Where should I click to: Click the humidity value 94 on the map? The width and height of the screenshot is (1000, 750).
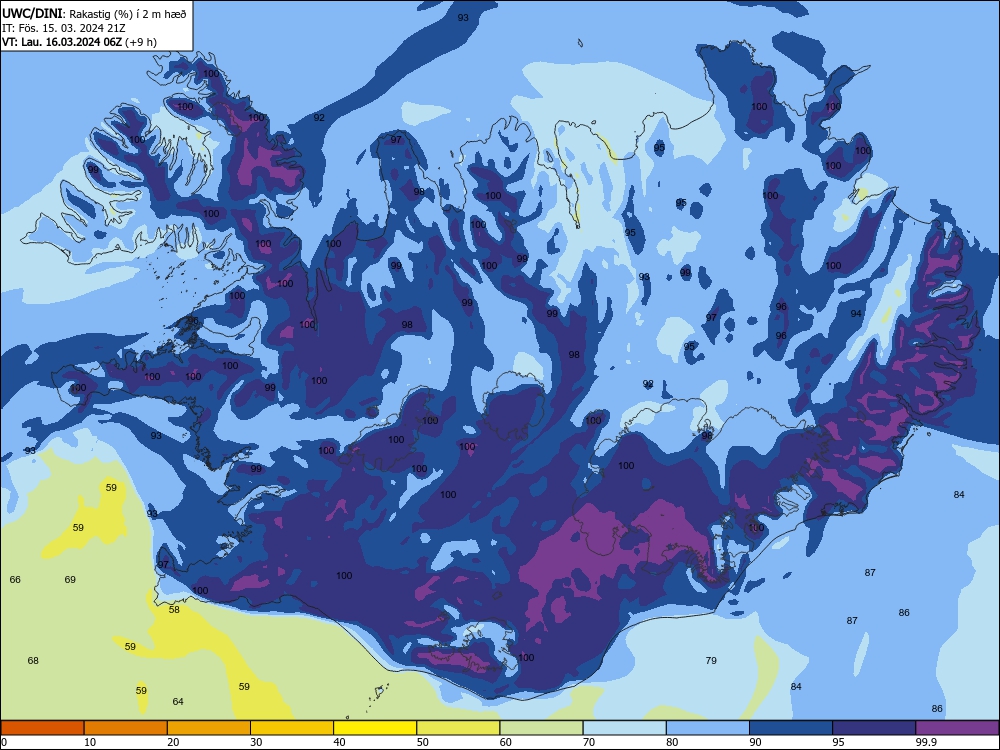pyautogui.click(x=856, y=314)
